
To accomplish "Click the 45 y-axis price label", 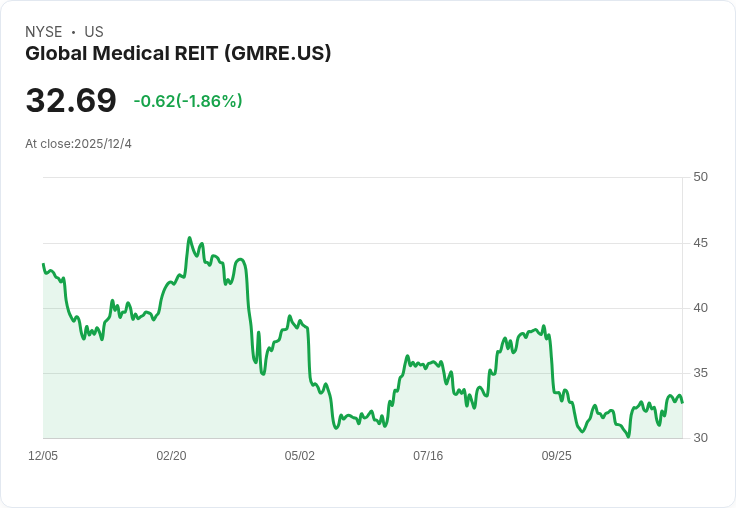I will click(700, 243).
